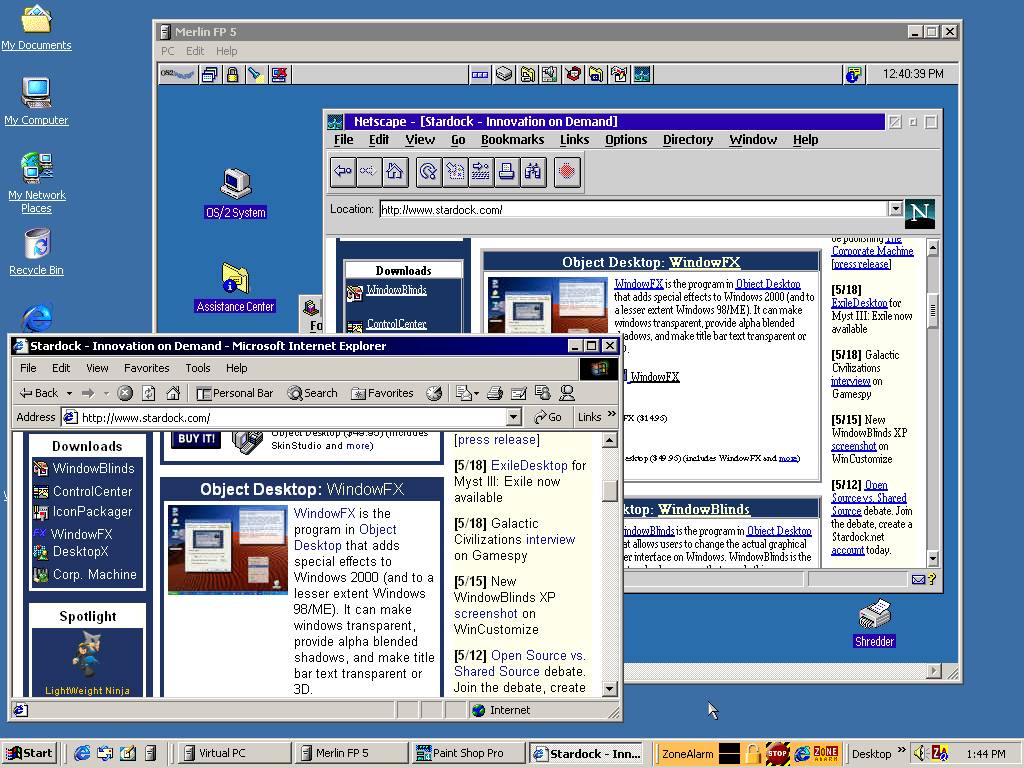Image resolution: width=1024 pixels, height=768 pixels.
Task: Open the Favorites menu in Internet Explorer
Action: click(x=146, y=368)
